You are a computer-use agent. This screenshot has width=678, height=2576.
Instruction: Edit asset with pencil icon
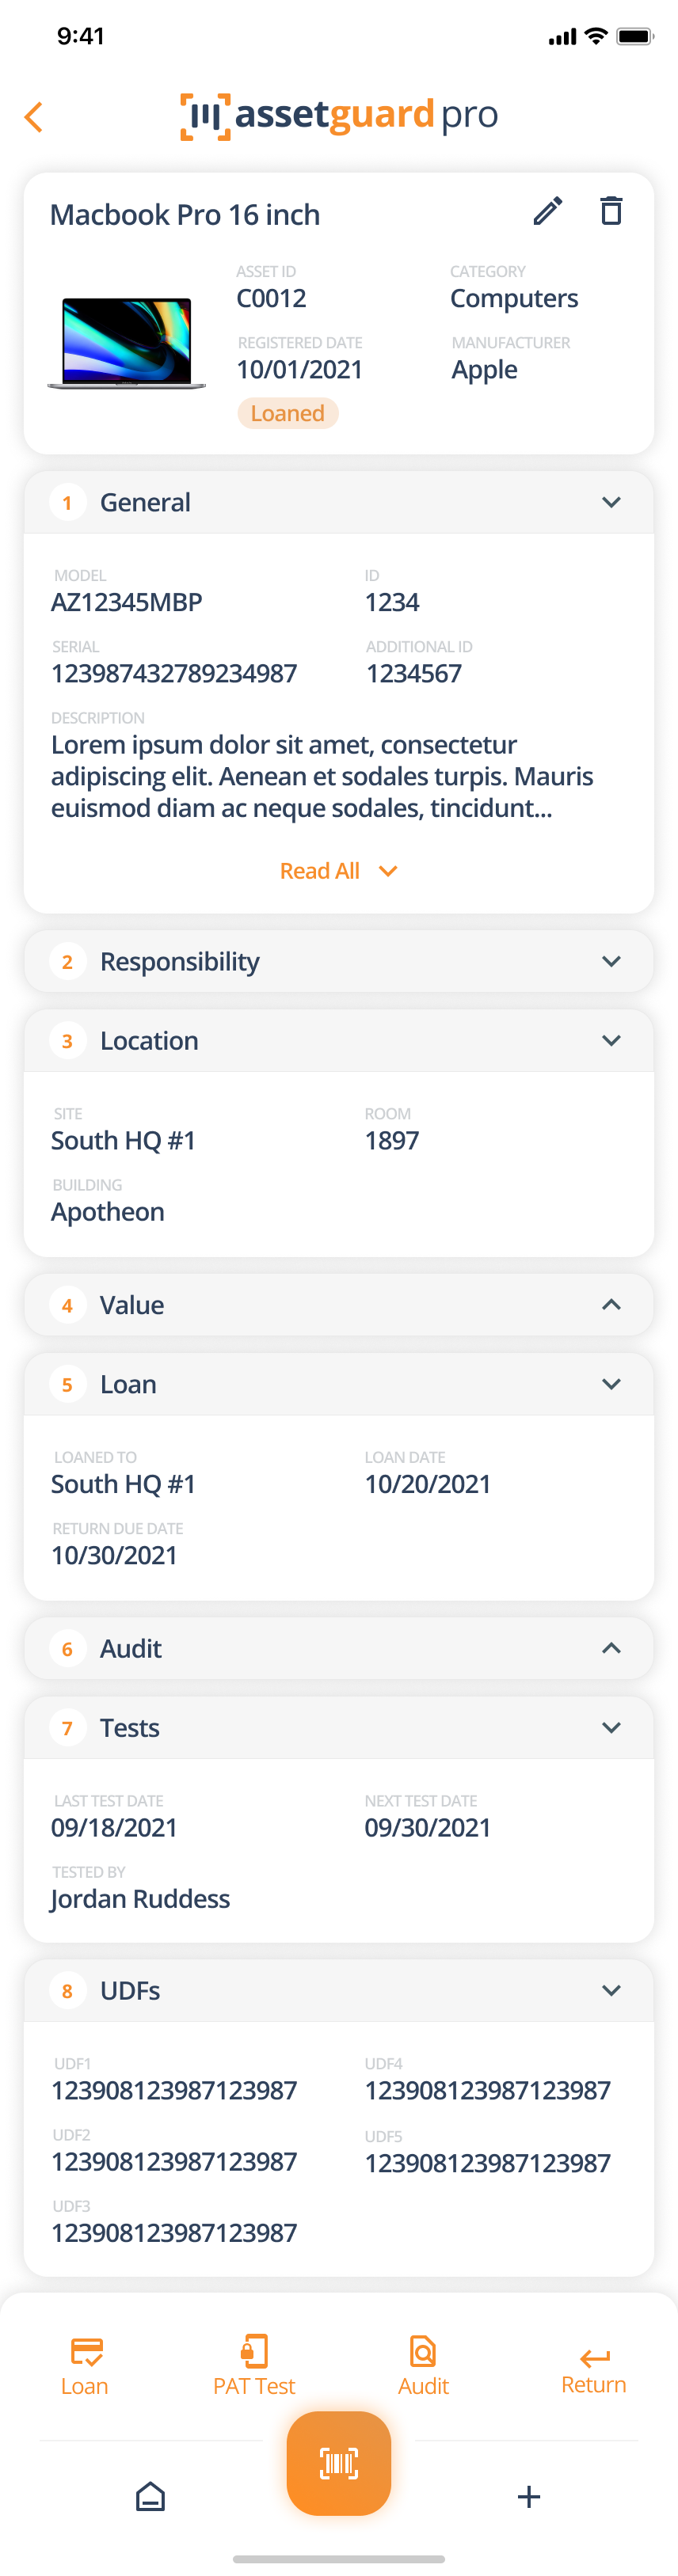coord(548,211)
